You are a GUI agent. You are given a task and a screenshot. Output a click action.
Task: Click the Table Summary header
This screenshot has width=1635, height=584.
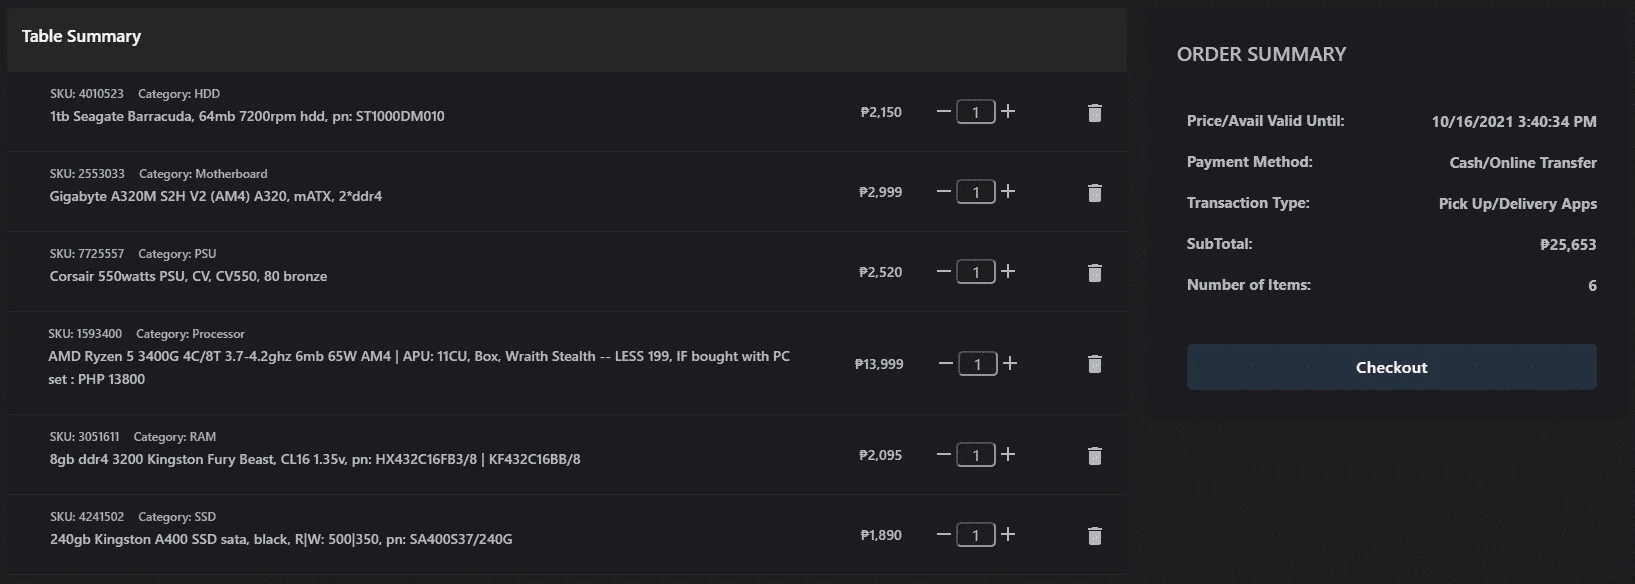coord(81,36)
